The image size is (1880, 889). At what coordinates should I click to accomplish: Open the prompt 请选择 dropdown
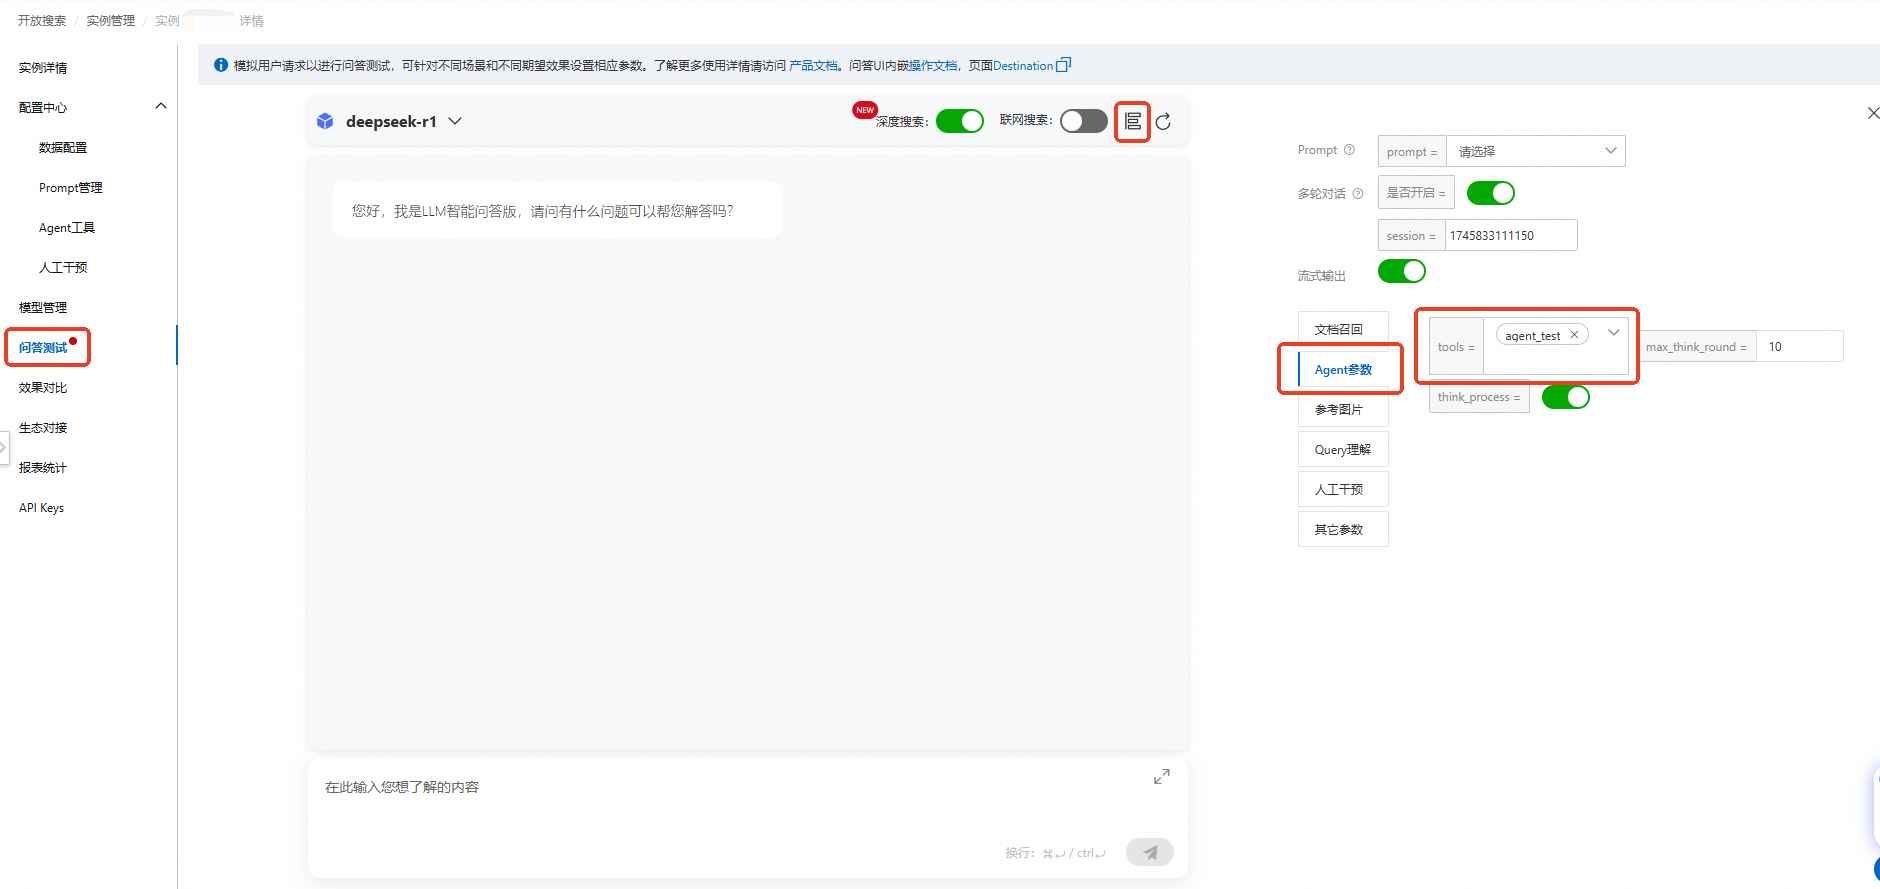pos(1536,151)
